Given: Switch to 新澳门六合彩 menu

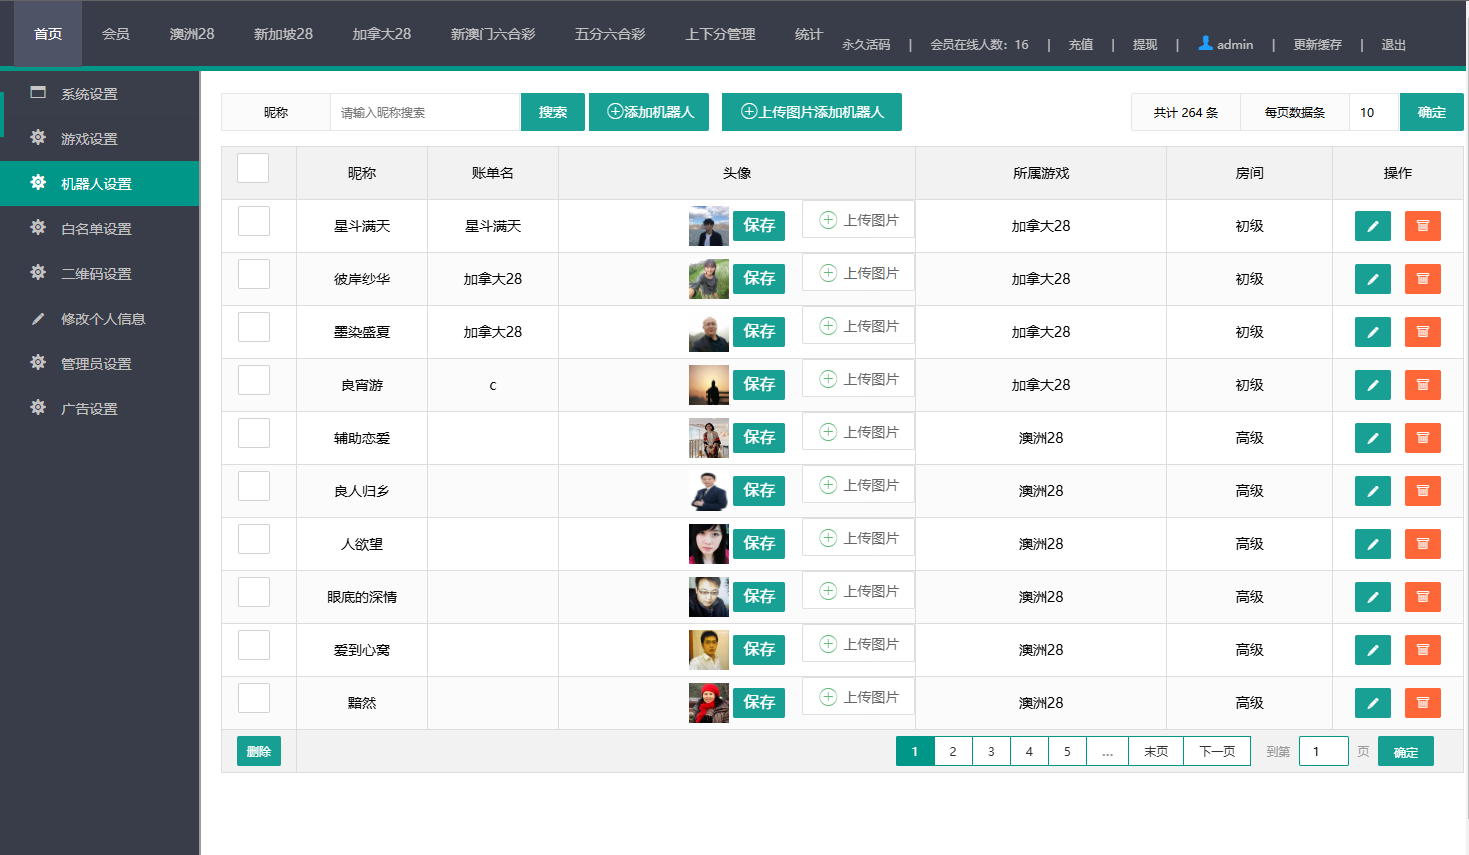Looking at the screenshot, I should (493, 34).
